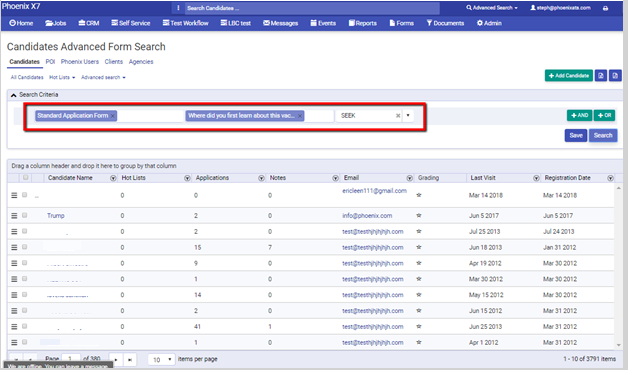628x370 pixels.
Task: Click grading star for ericleen111@gmail.com row
Action: click(x=419, y=195)
